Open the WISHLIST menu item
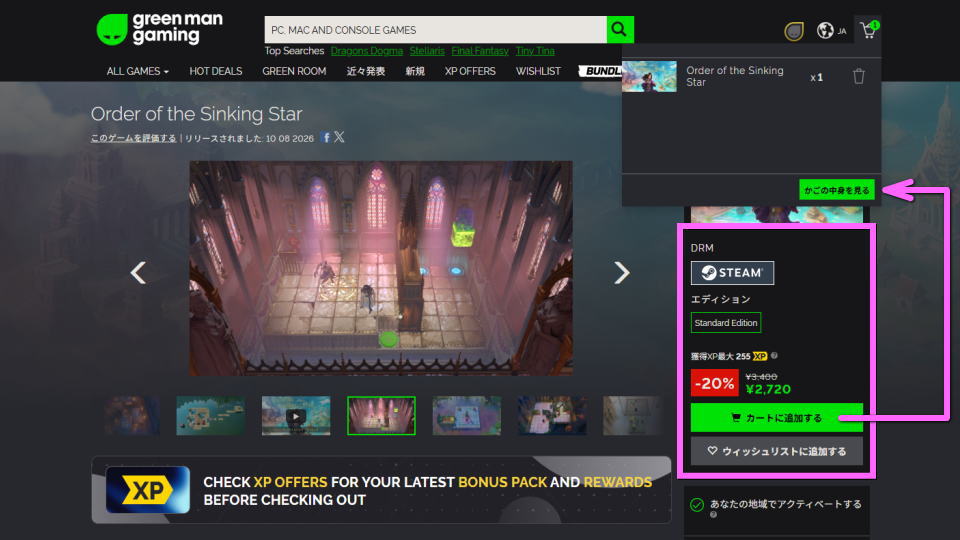 538,71
